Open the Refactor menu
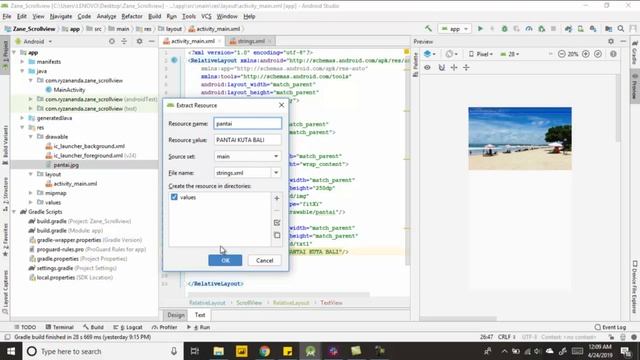The image size is (640, 360). 132,16
